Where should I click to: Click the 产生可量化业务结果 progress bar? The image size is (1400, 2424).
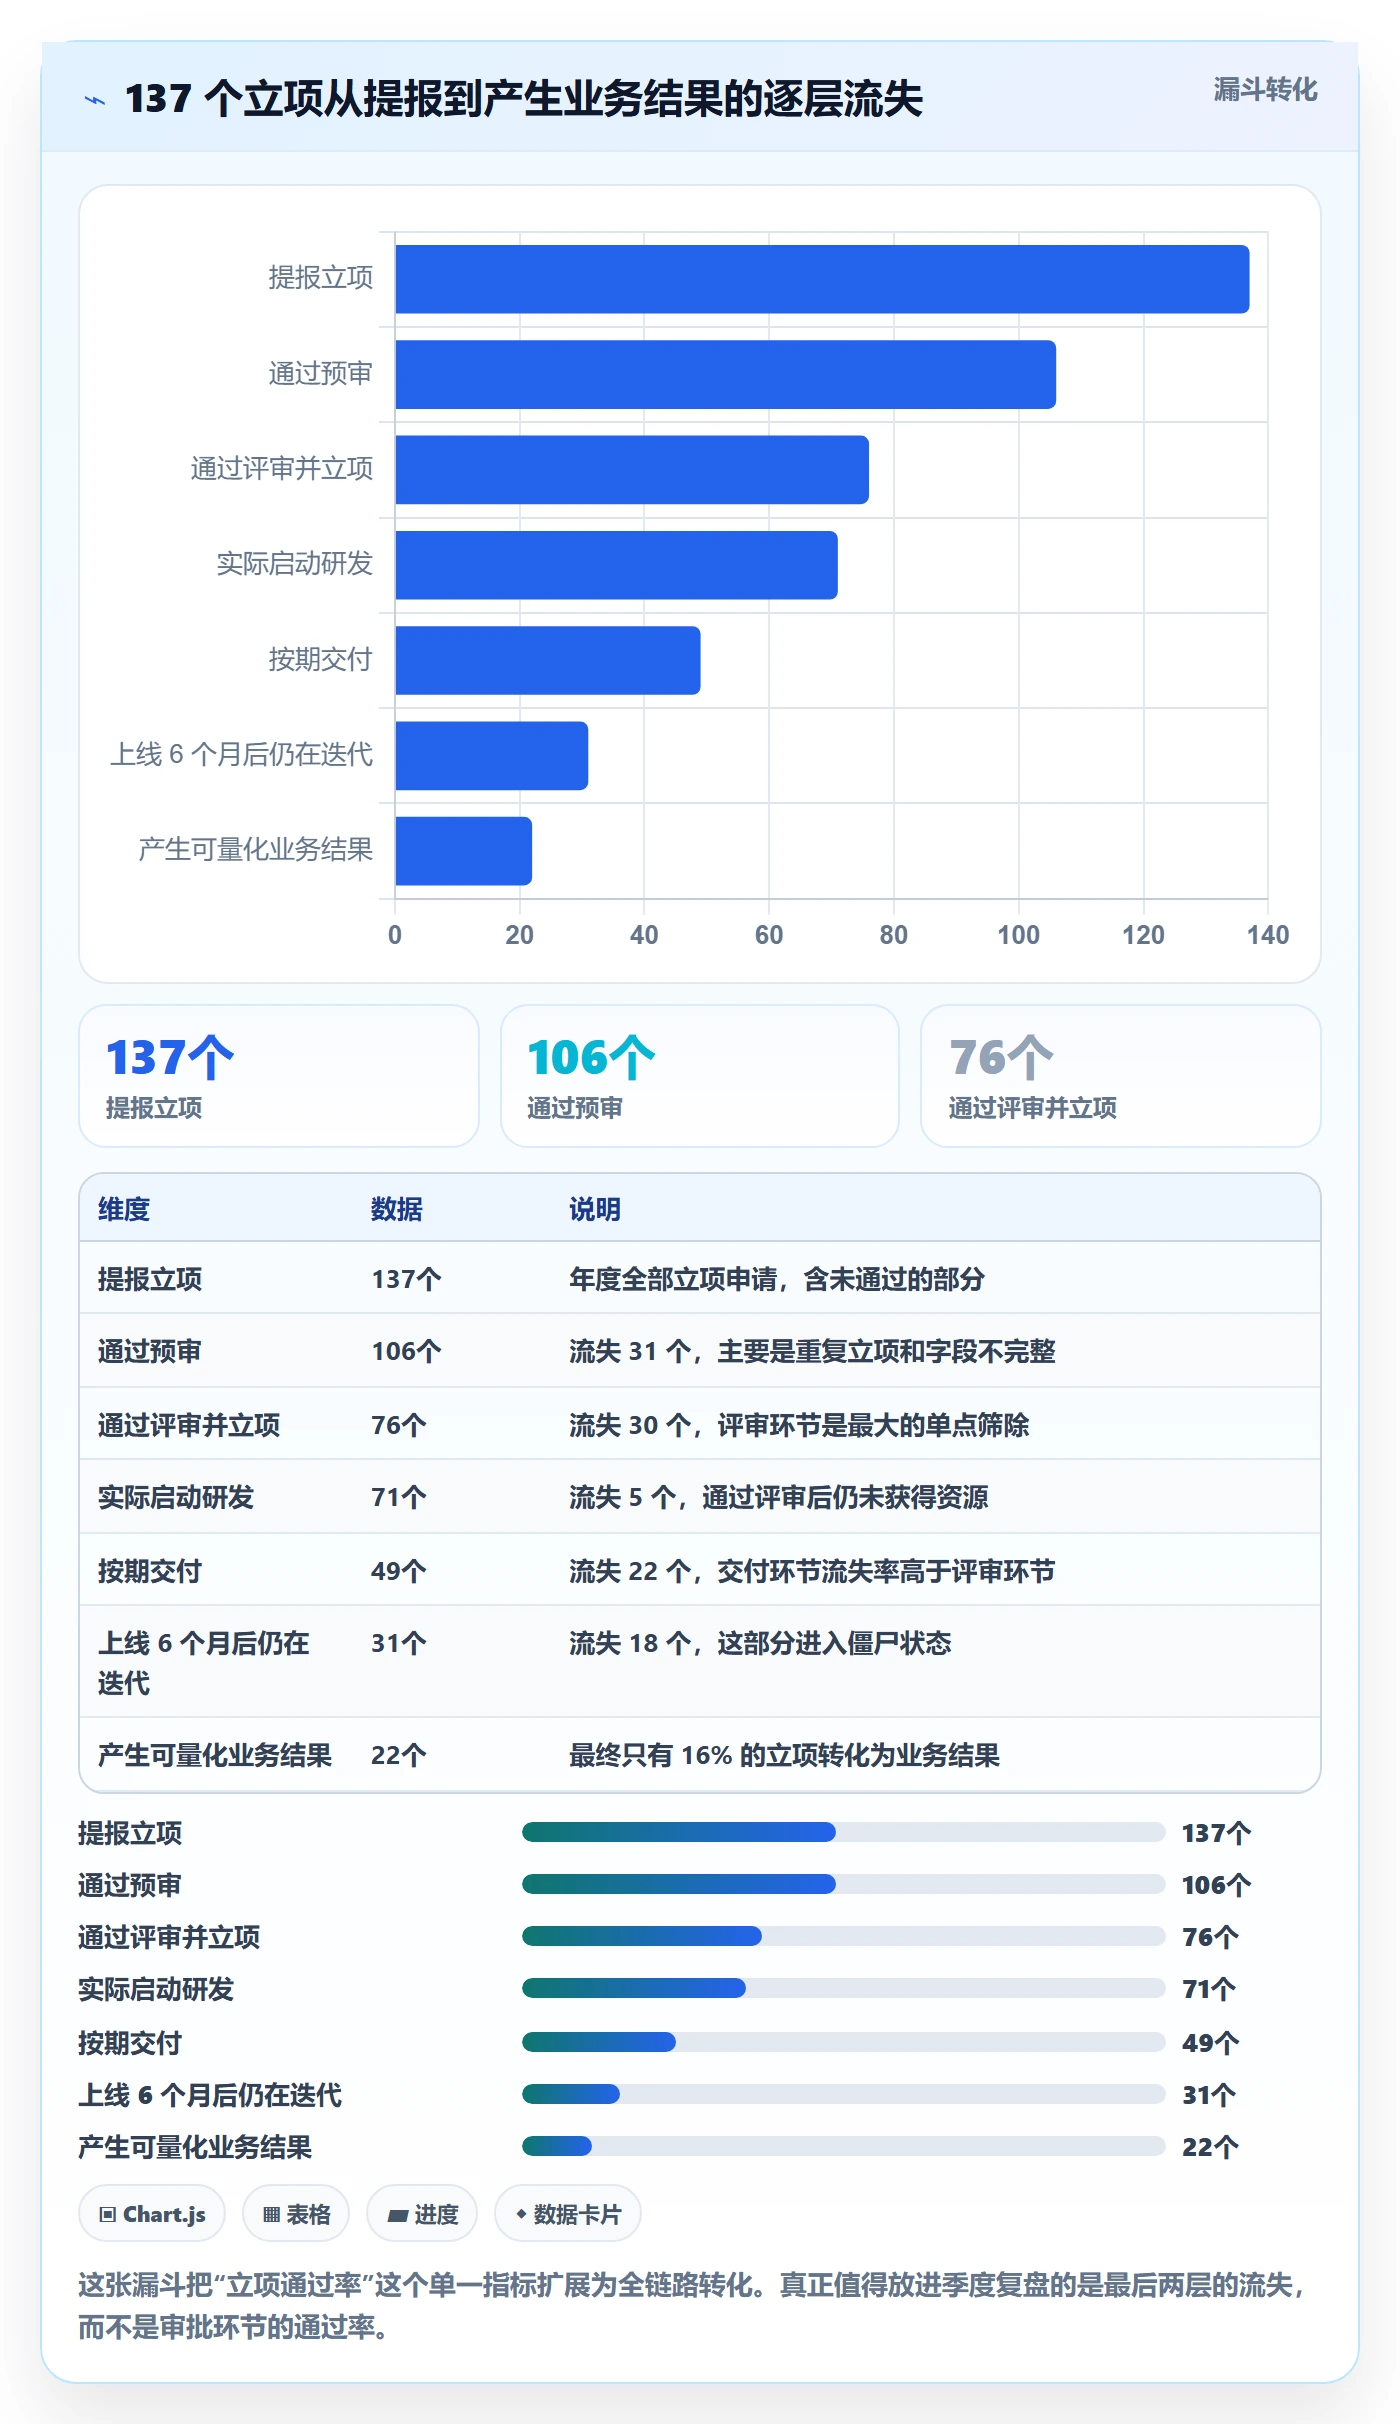[843, 2146]
